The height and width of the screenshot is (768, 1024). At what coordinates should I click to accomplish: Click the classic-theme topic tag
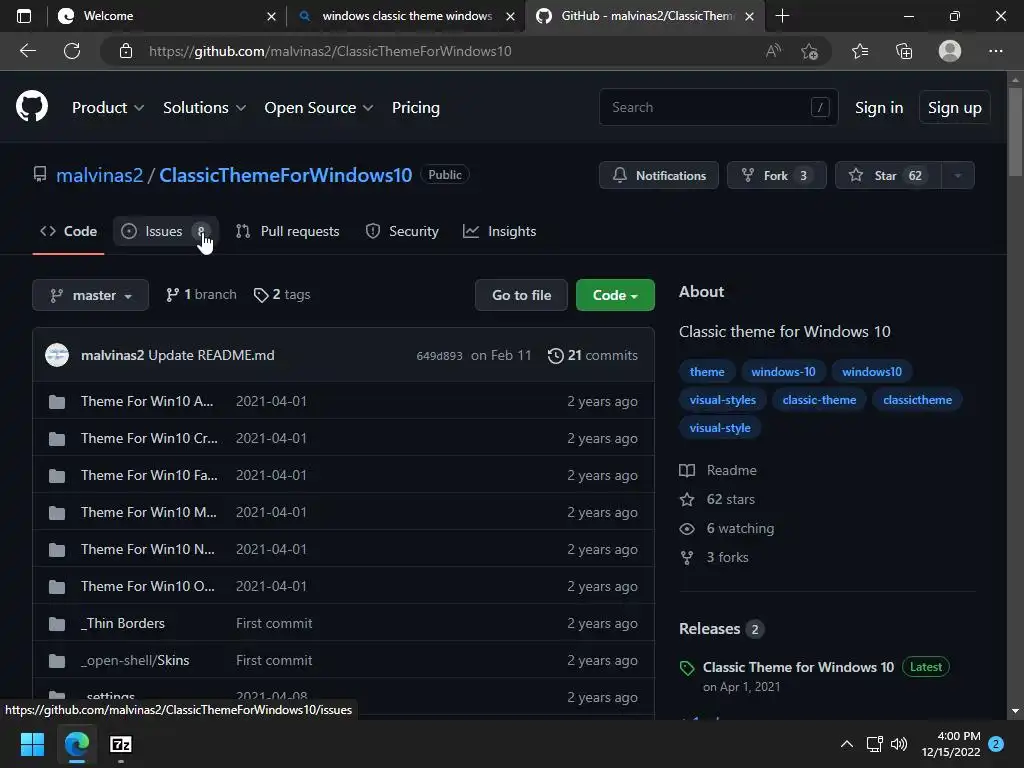[x=819, y=400]
